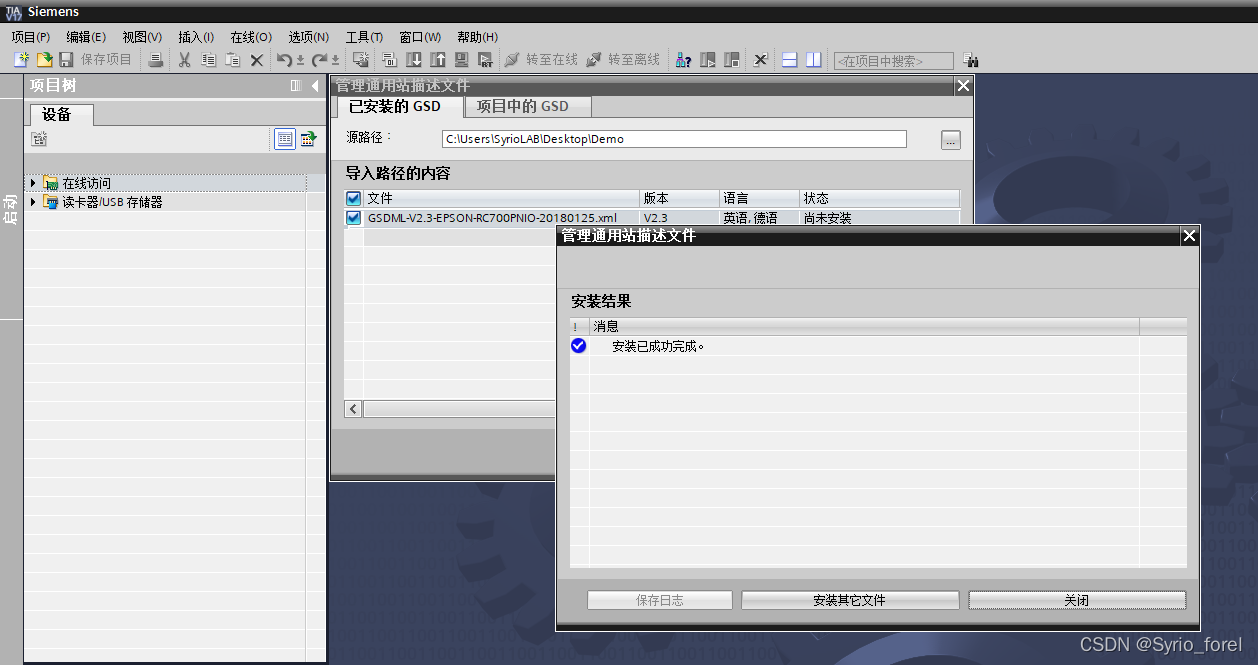Uncheck the GSDML-V2.3-EPSON file checkbox
This screenshot has width=1258, height=665.
[353, 217]
